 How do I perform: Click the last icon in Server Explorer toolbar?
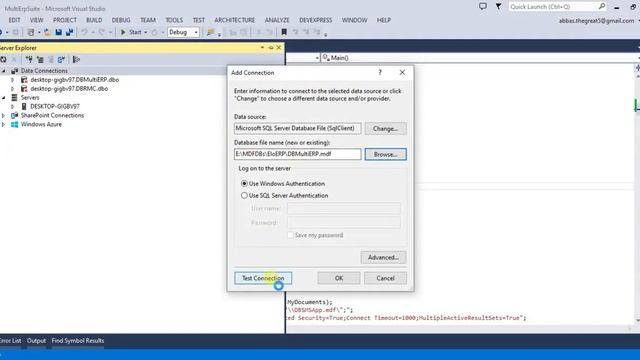76,60
